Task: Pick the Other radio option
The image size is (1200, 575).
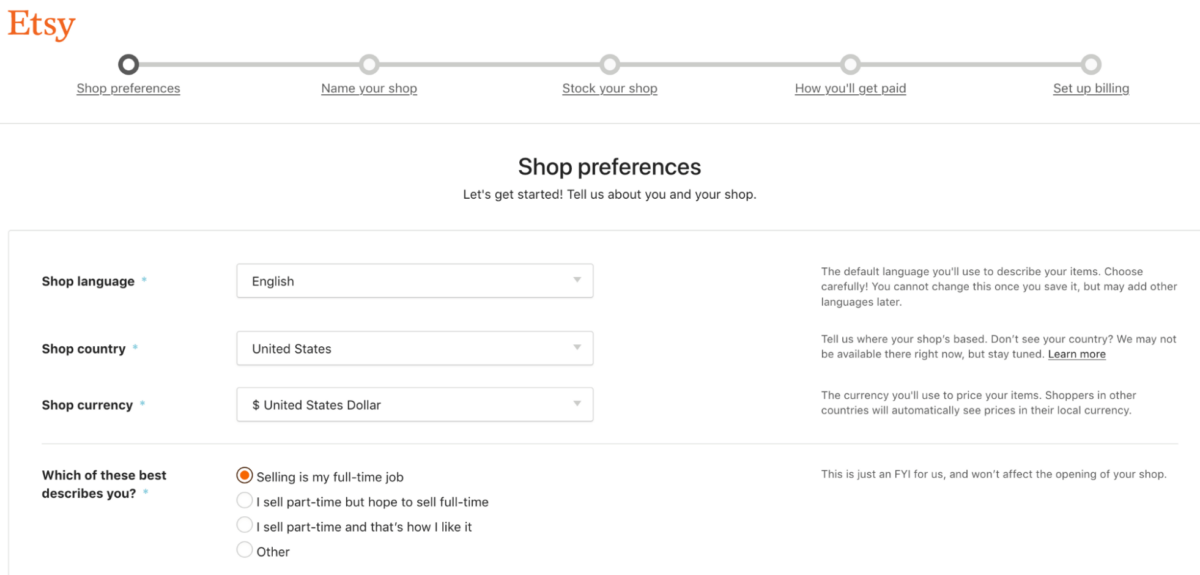Action: point(245,550)
